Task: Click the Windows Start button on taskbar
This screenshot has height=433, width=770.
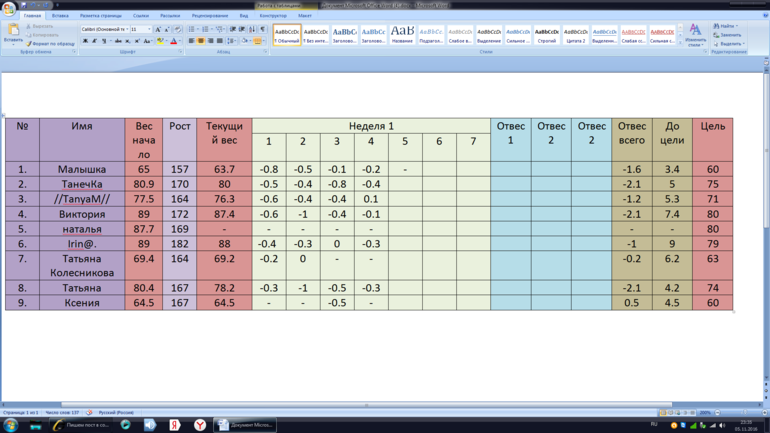Action: pos(11,425)
